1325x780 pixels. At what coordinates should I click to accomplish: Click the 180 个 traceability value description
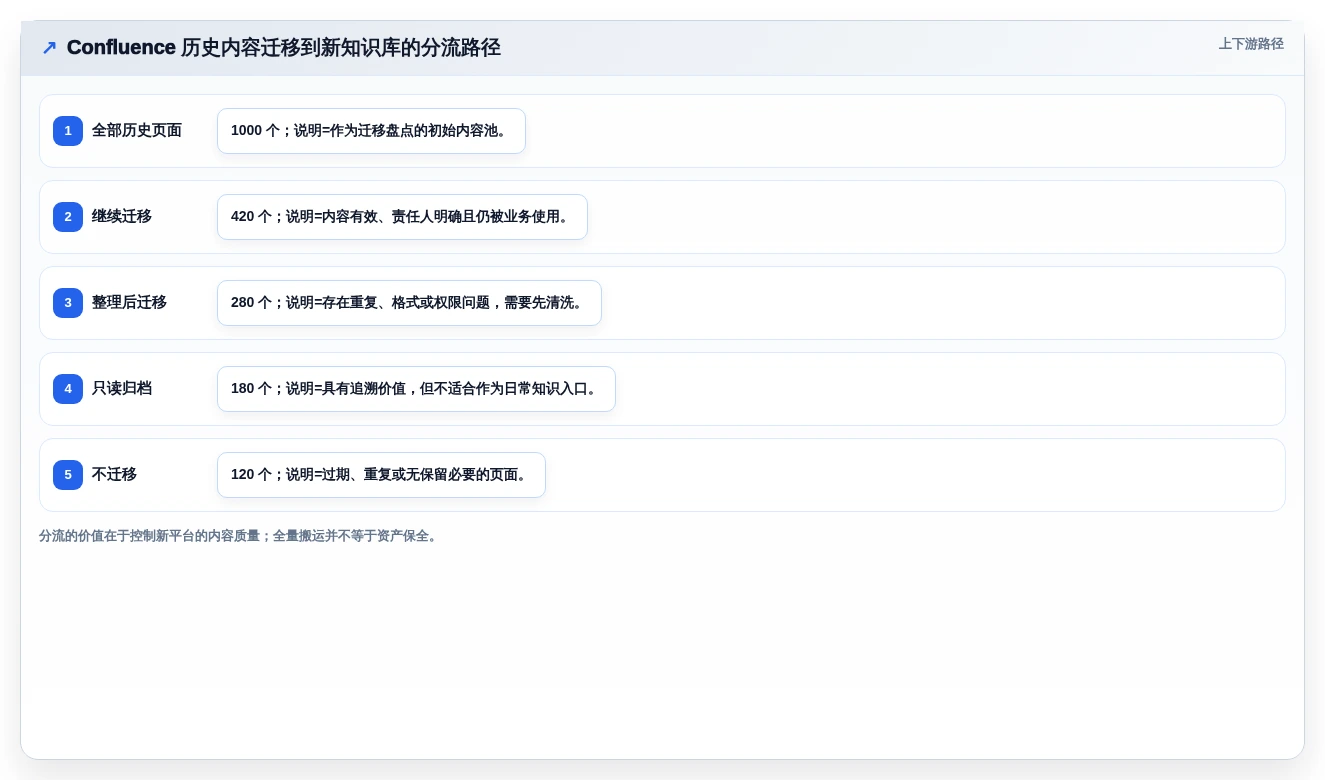(x=416, y=389)
